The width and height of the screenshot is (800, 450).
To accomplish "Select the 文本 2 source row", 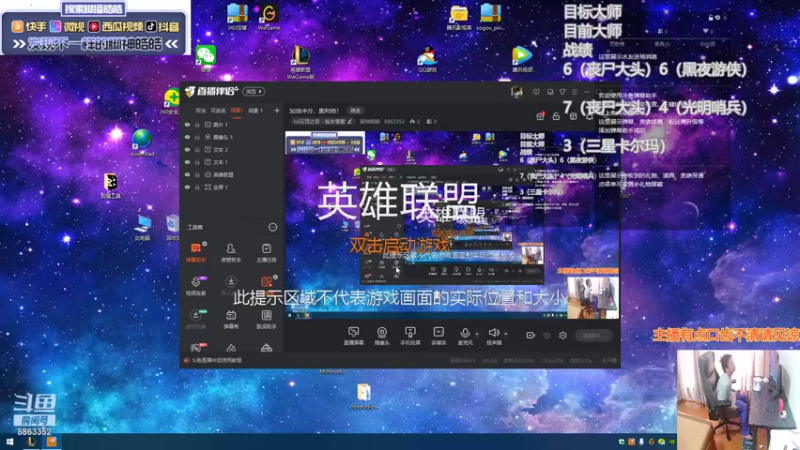I will tap(232, 149).
